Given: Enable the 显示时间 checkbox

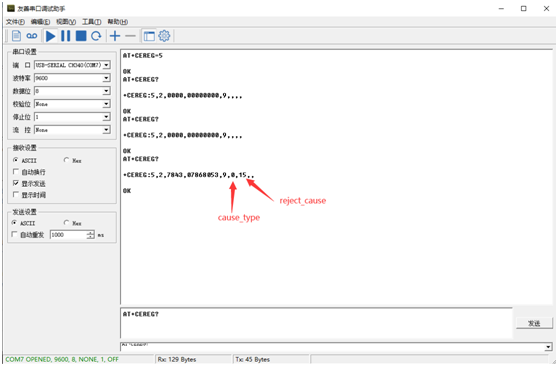Looking at the screenshot, I should (x=16, y=195).
